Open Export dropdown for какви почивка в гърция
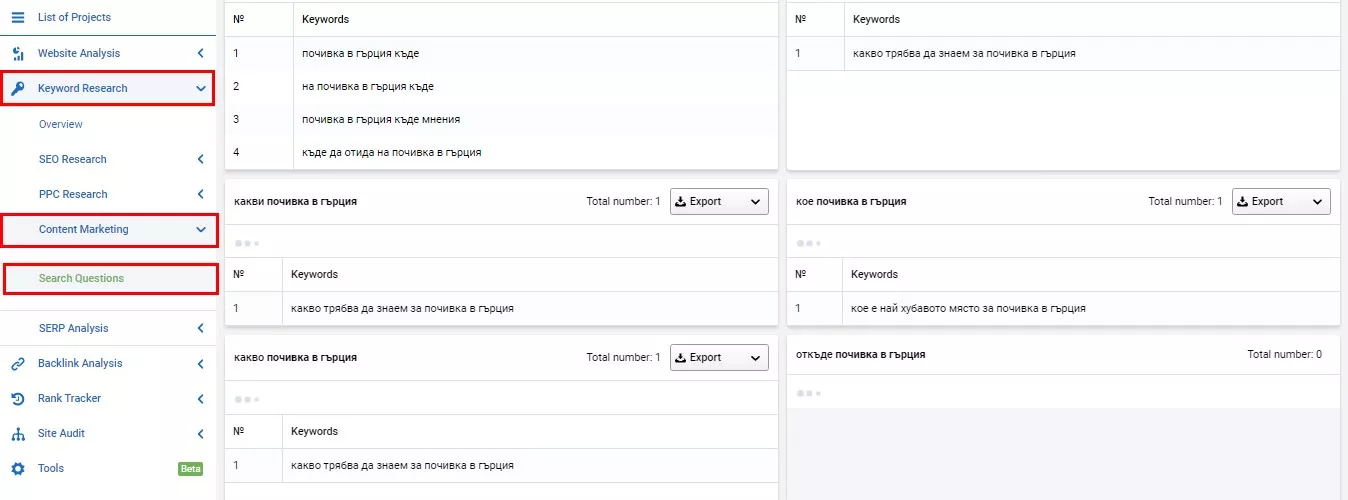This screenshot has width=1348, height=500. pyautogui.click(x=719, y=201)
